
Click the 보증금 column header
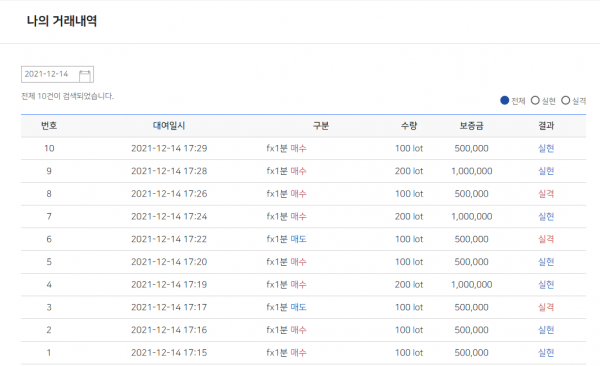click(x=471, y=126)
